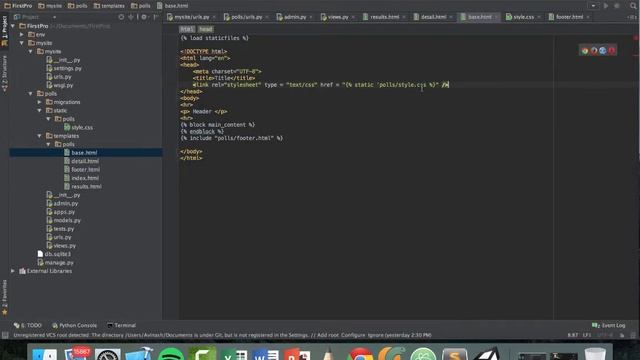Close the footer.html editor tab
Viewport: 640px width, 360px height.
pos(588,17)
